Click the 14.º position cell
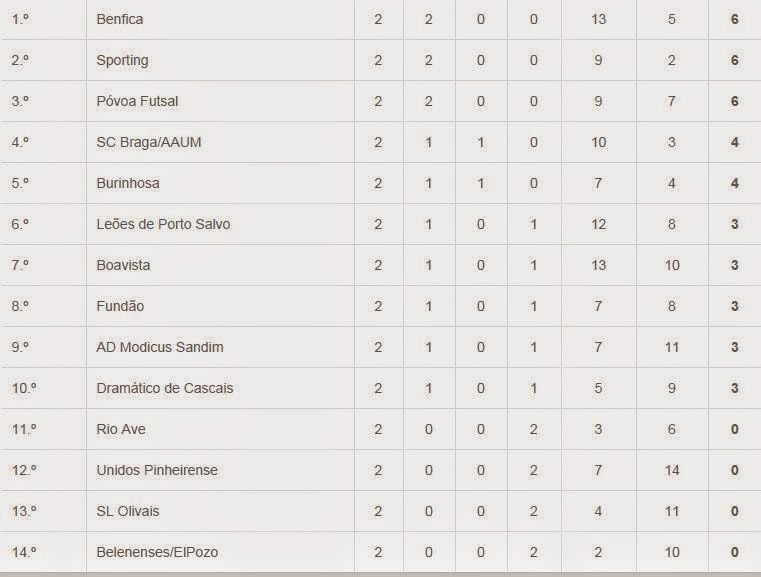The width and height of the screenshot is (761, 577). [44, 552]
